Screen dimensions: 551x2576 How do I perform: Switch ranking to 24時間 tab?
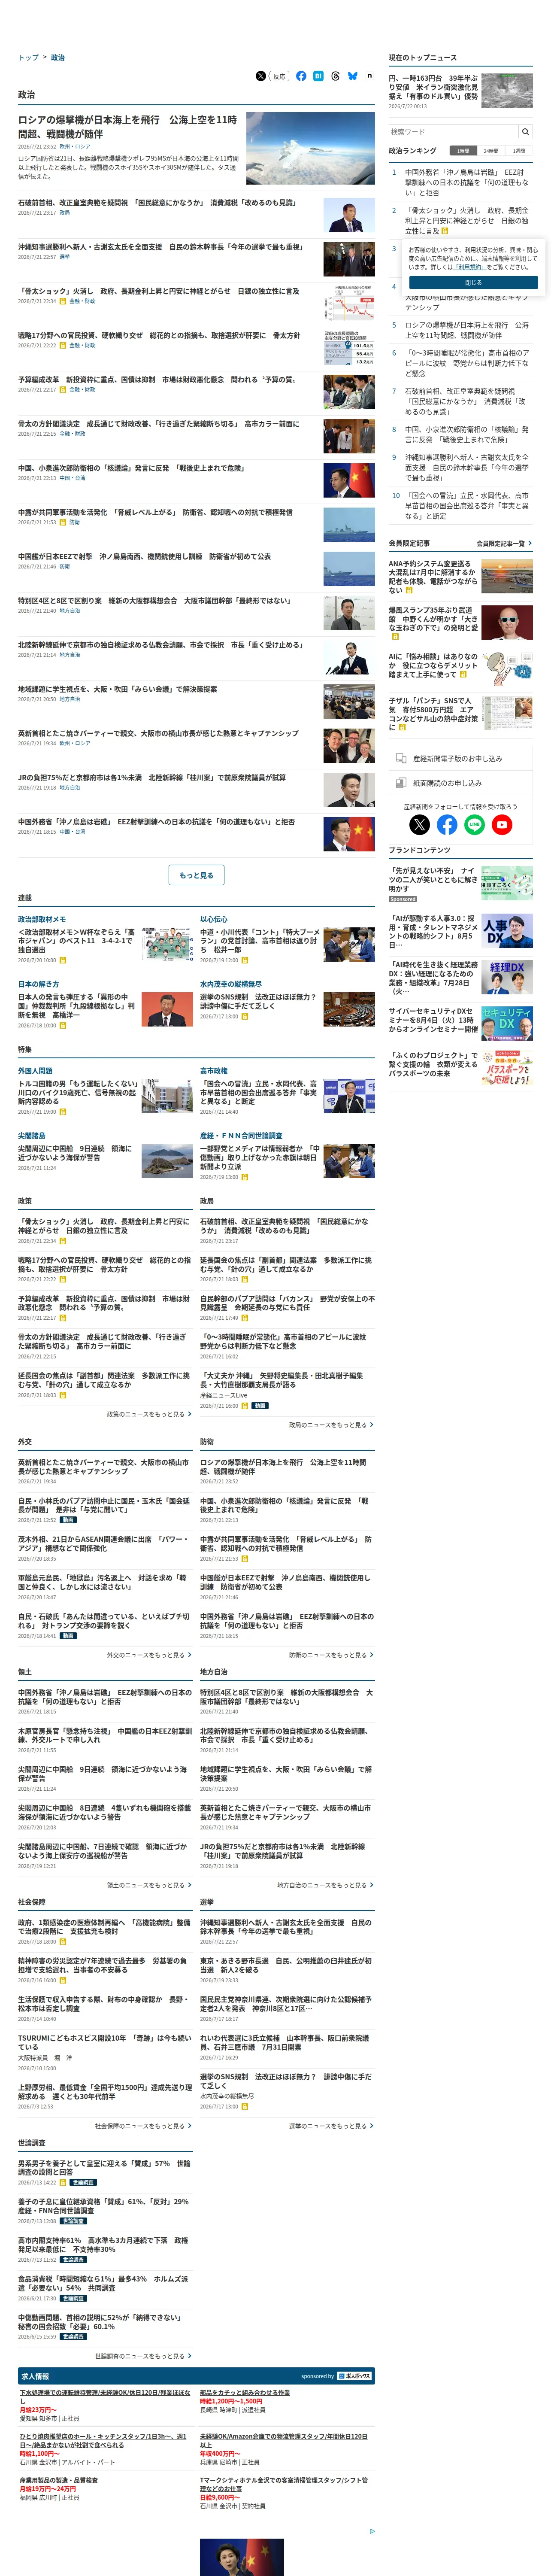[x=491, y=151]
